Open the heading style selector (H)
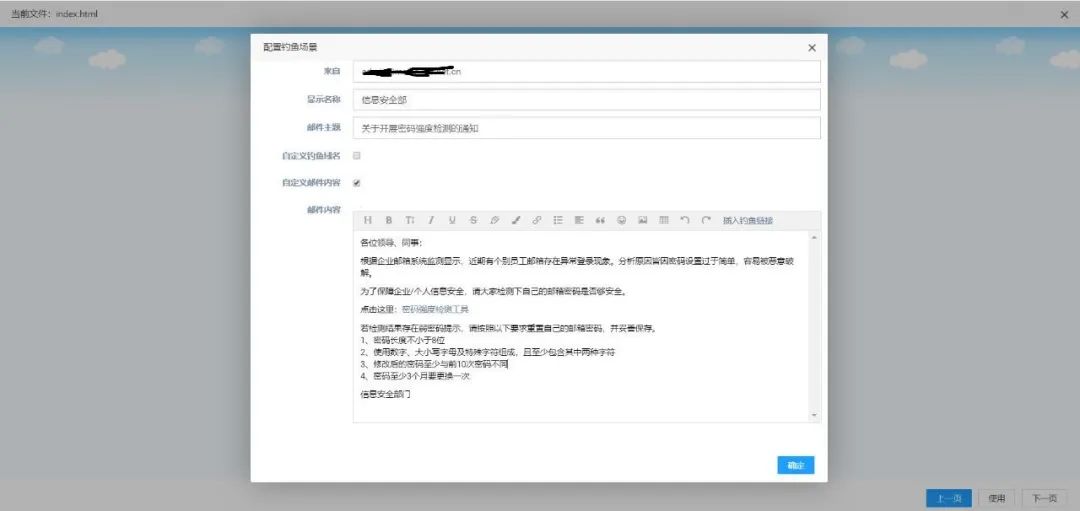This screenshot has width=1080, height=511. point(367,220)
